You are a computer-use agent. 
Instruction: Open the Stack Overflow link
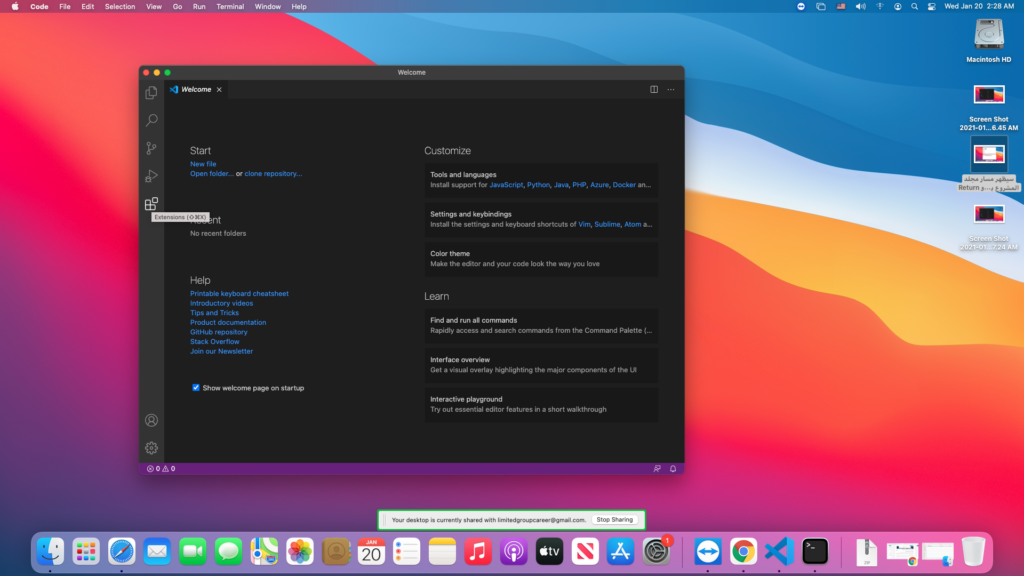coord(214,342)
